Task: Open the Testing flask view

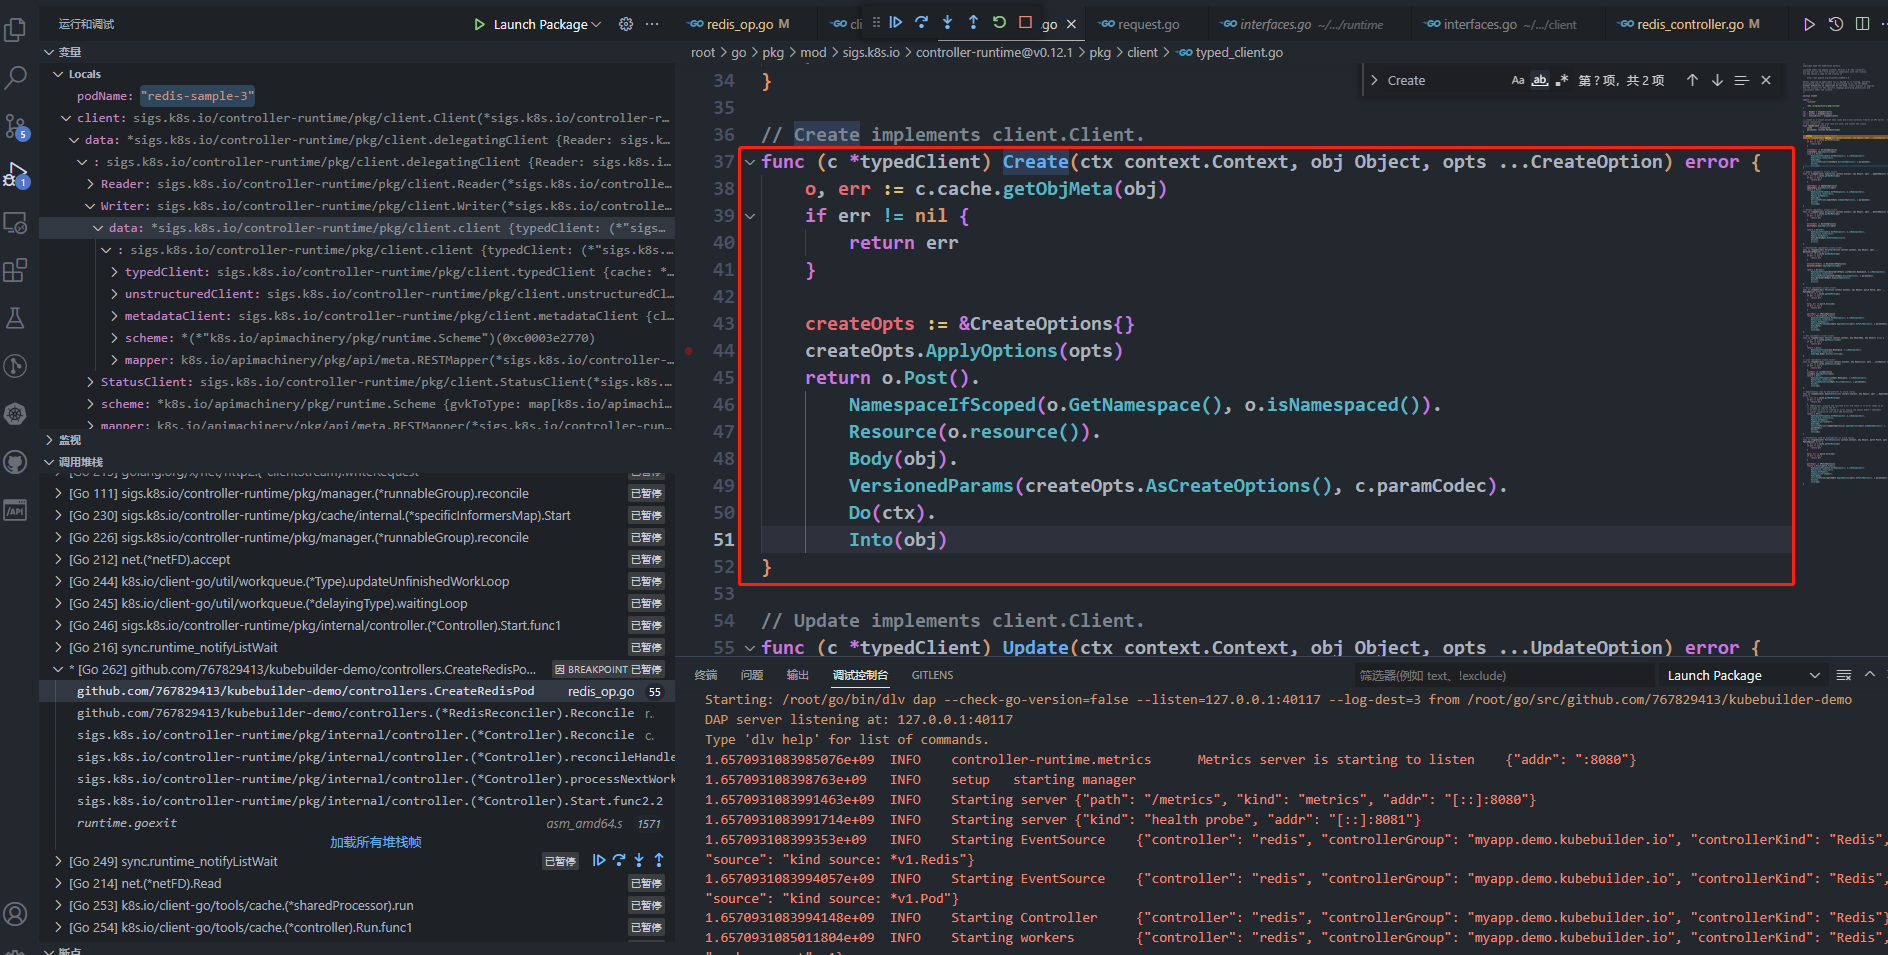Action: pyautogui.click(x=15, y=318)
